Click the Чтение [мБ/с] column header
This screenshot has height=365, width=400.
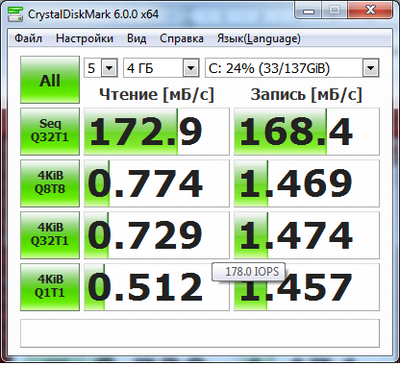[156, 95]
